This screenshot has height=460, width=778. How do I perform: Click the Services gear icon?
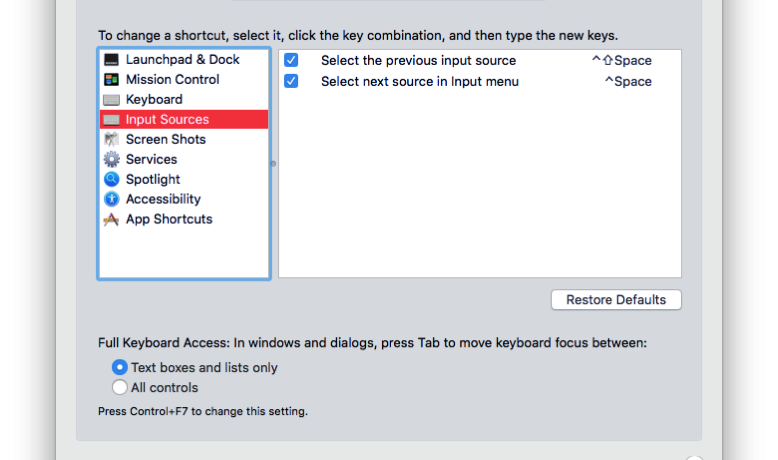click(x=111, y=159)
